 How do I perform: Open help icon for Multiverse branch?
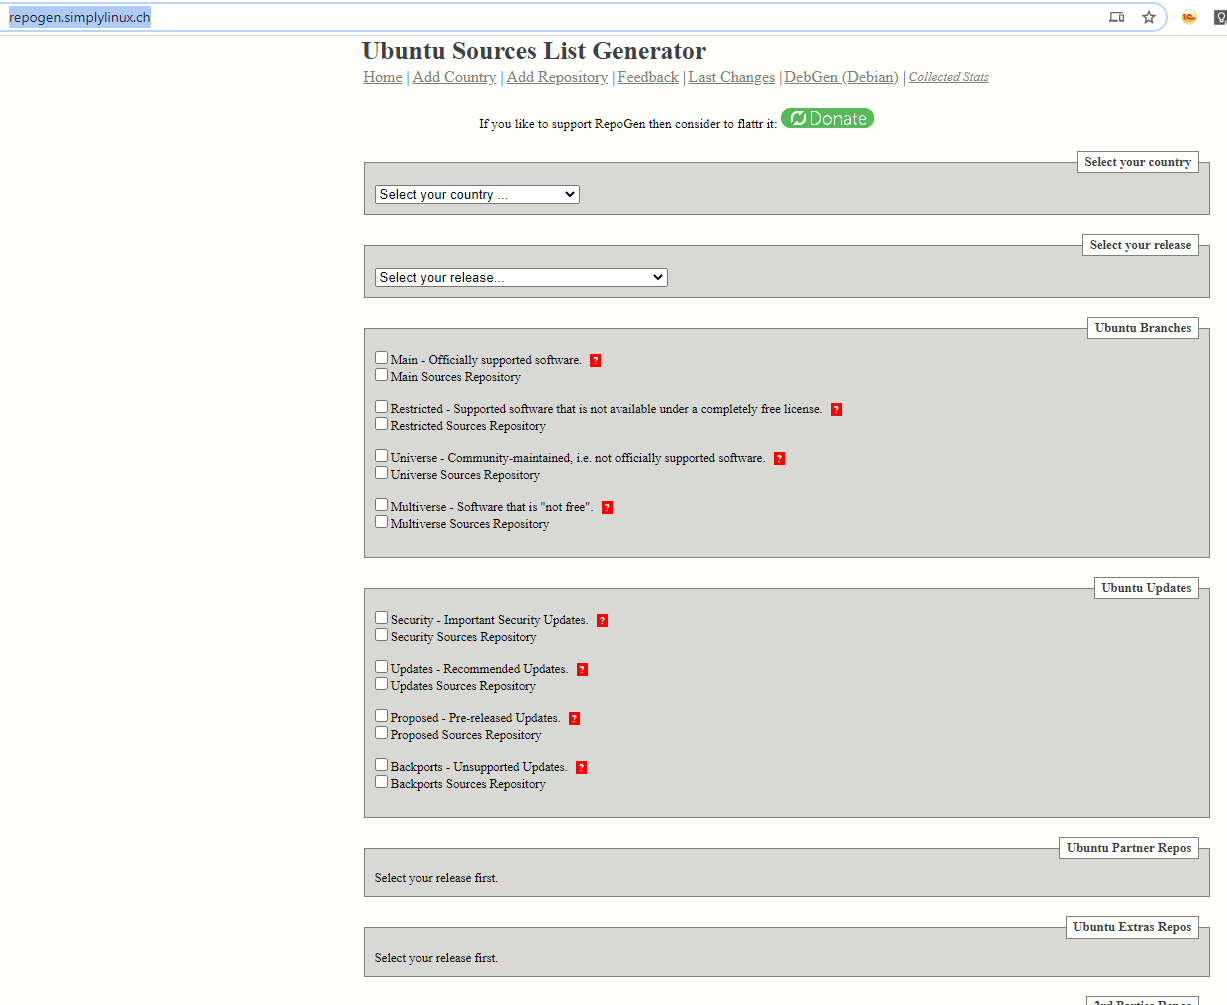click(x=608, y=507)
